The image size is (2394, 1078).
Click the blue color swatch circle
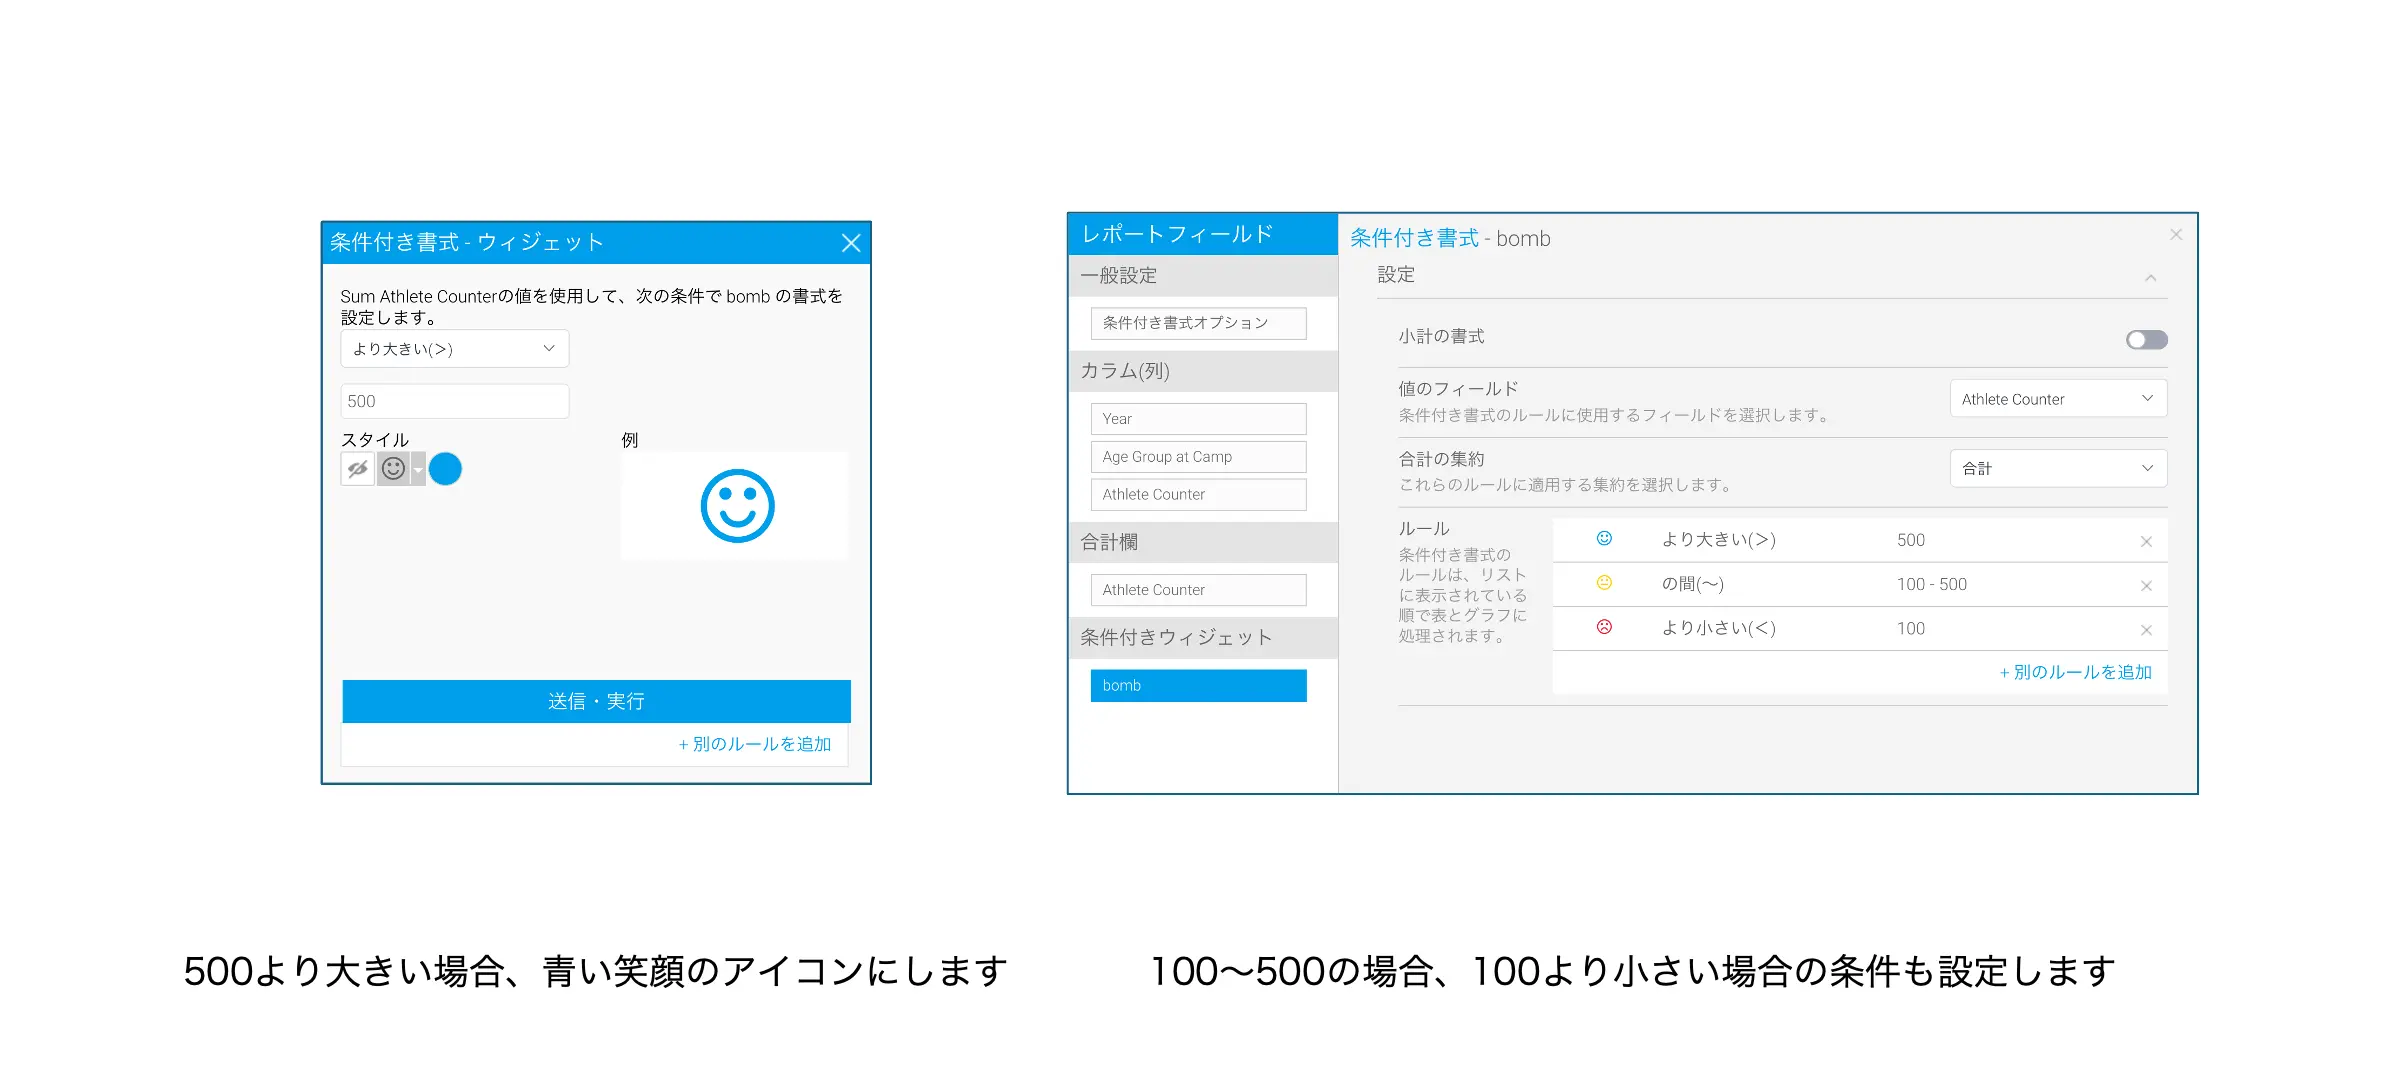tap(445, 469)
